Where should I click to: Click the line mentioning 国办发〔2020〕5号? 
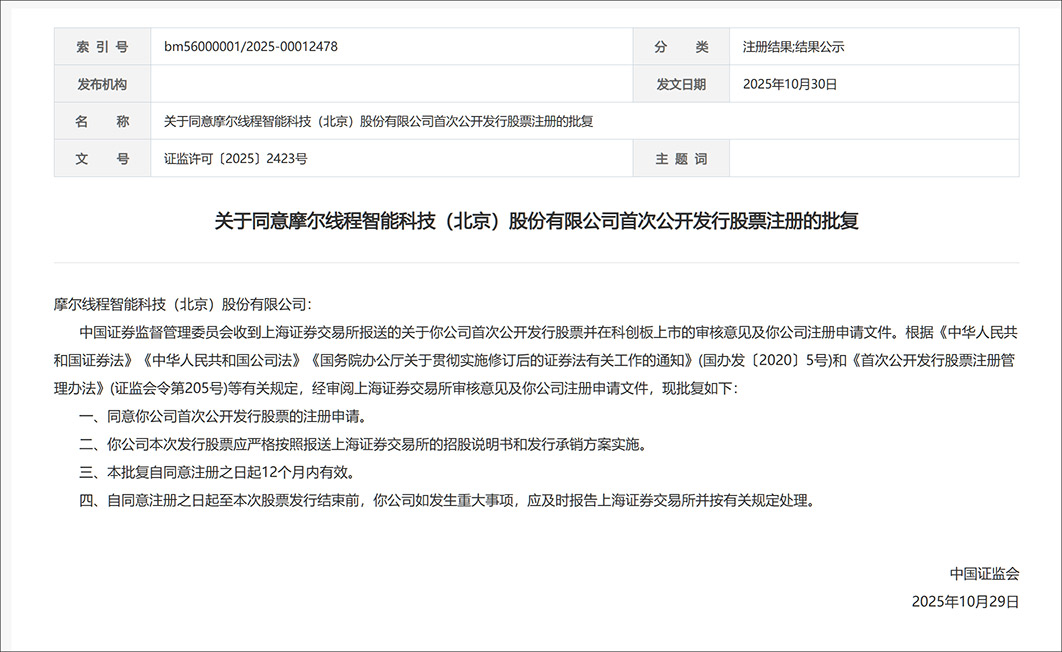534,360
